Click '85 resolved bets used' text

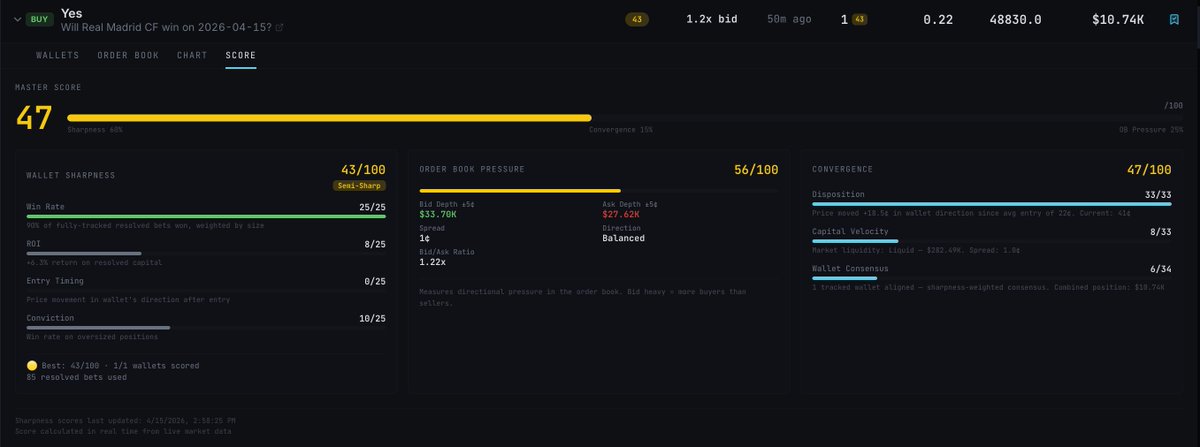[79, 377]
